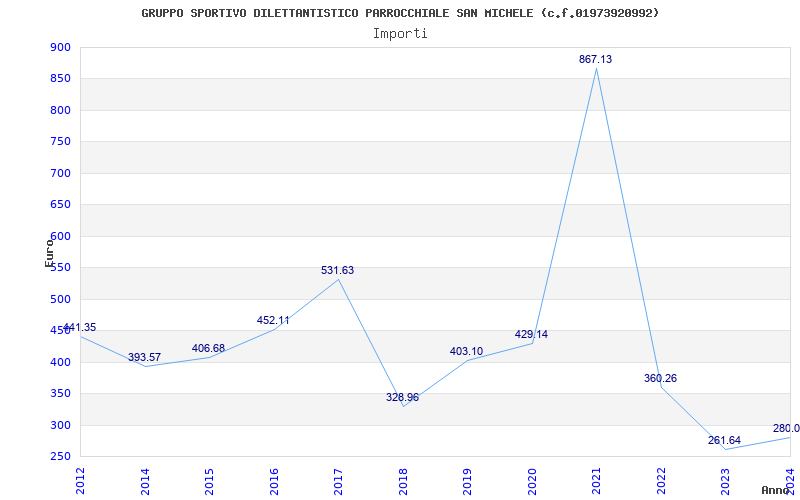Click the 900 y-axis tick label

tap(60, 47)
